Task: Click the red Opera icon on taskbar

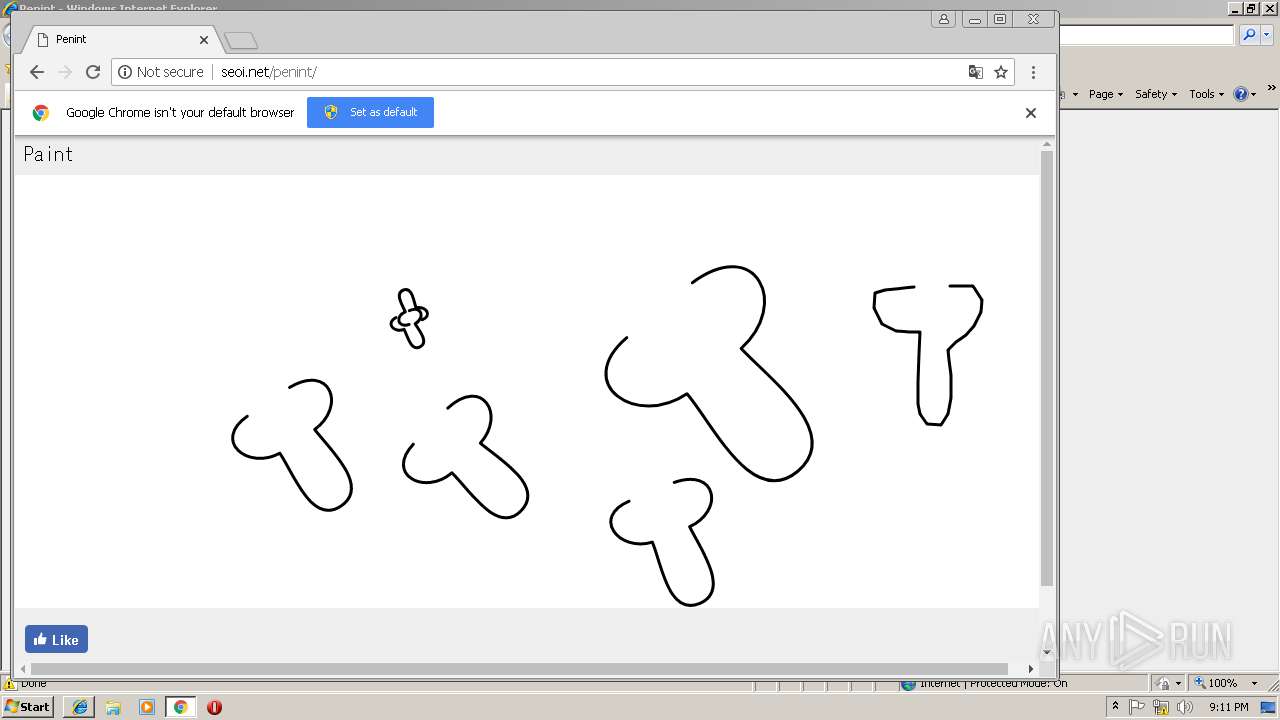Action: pos(214,707)
